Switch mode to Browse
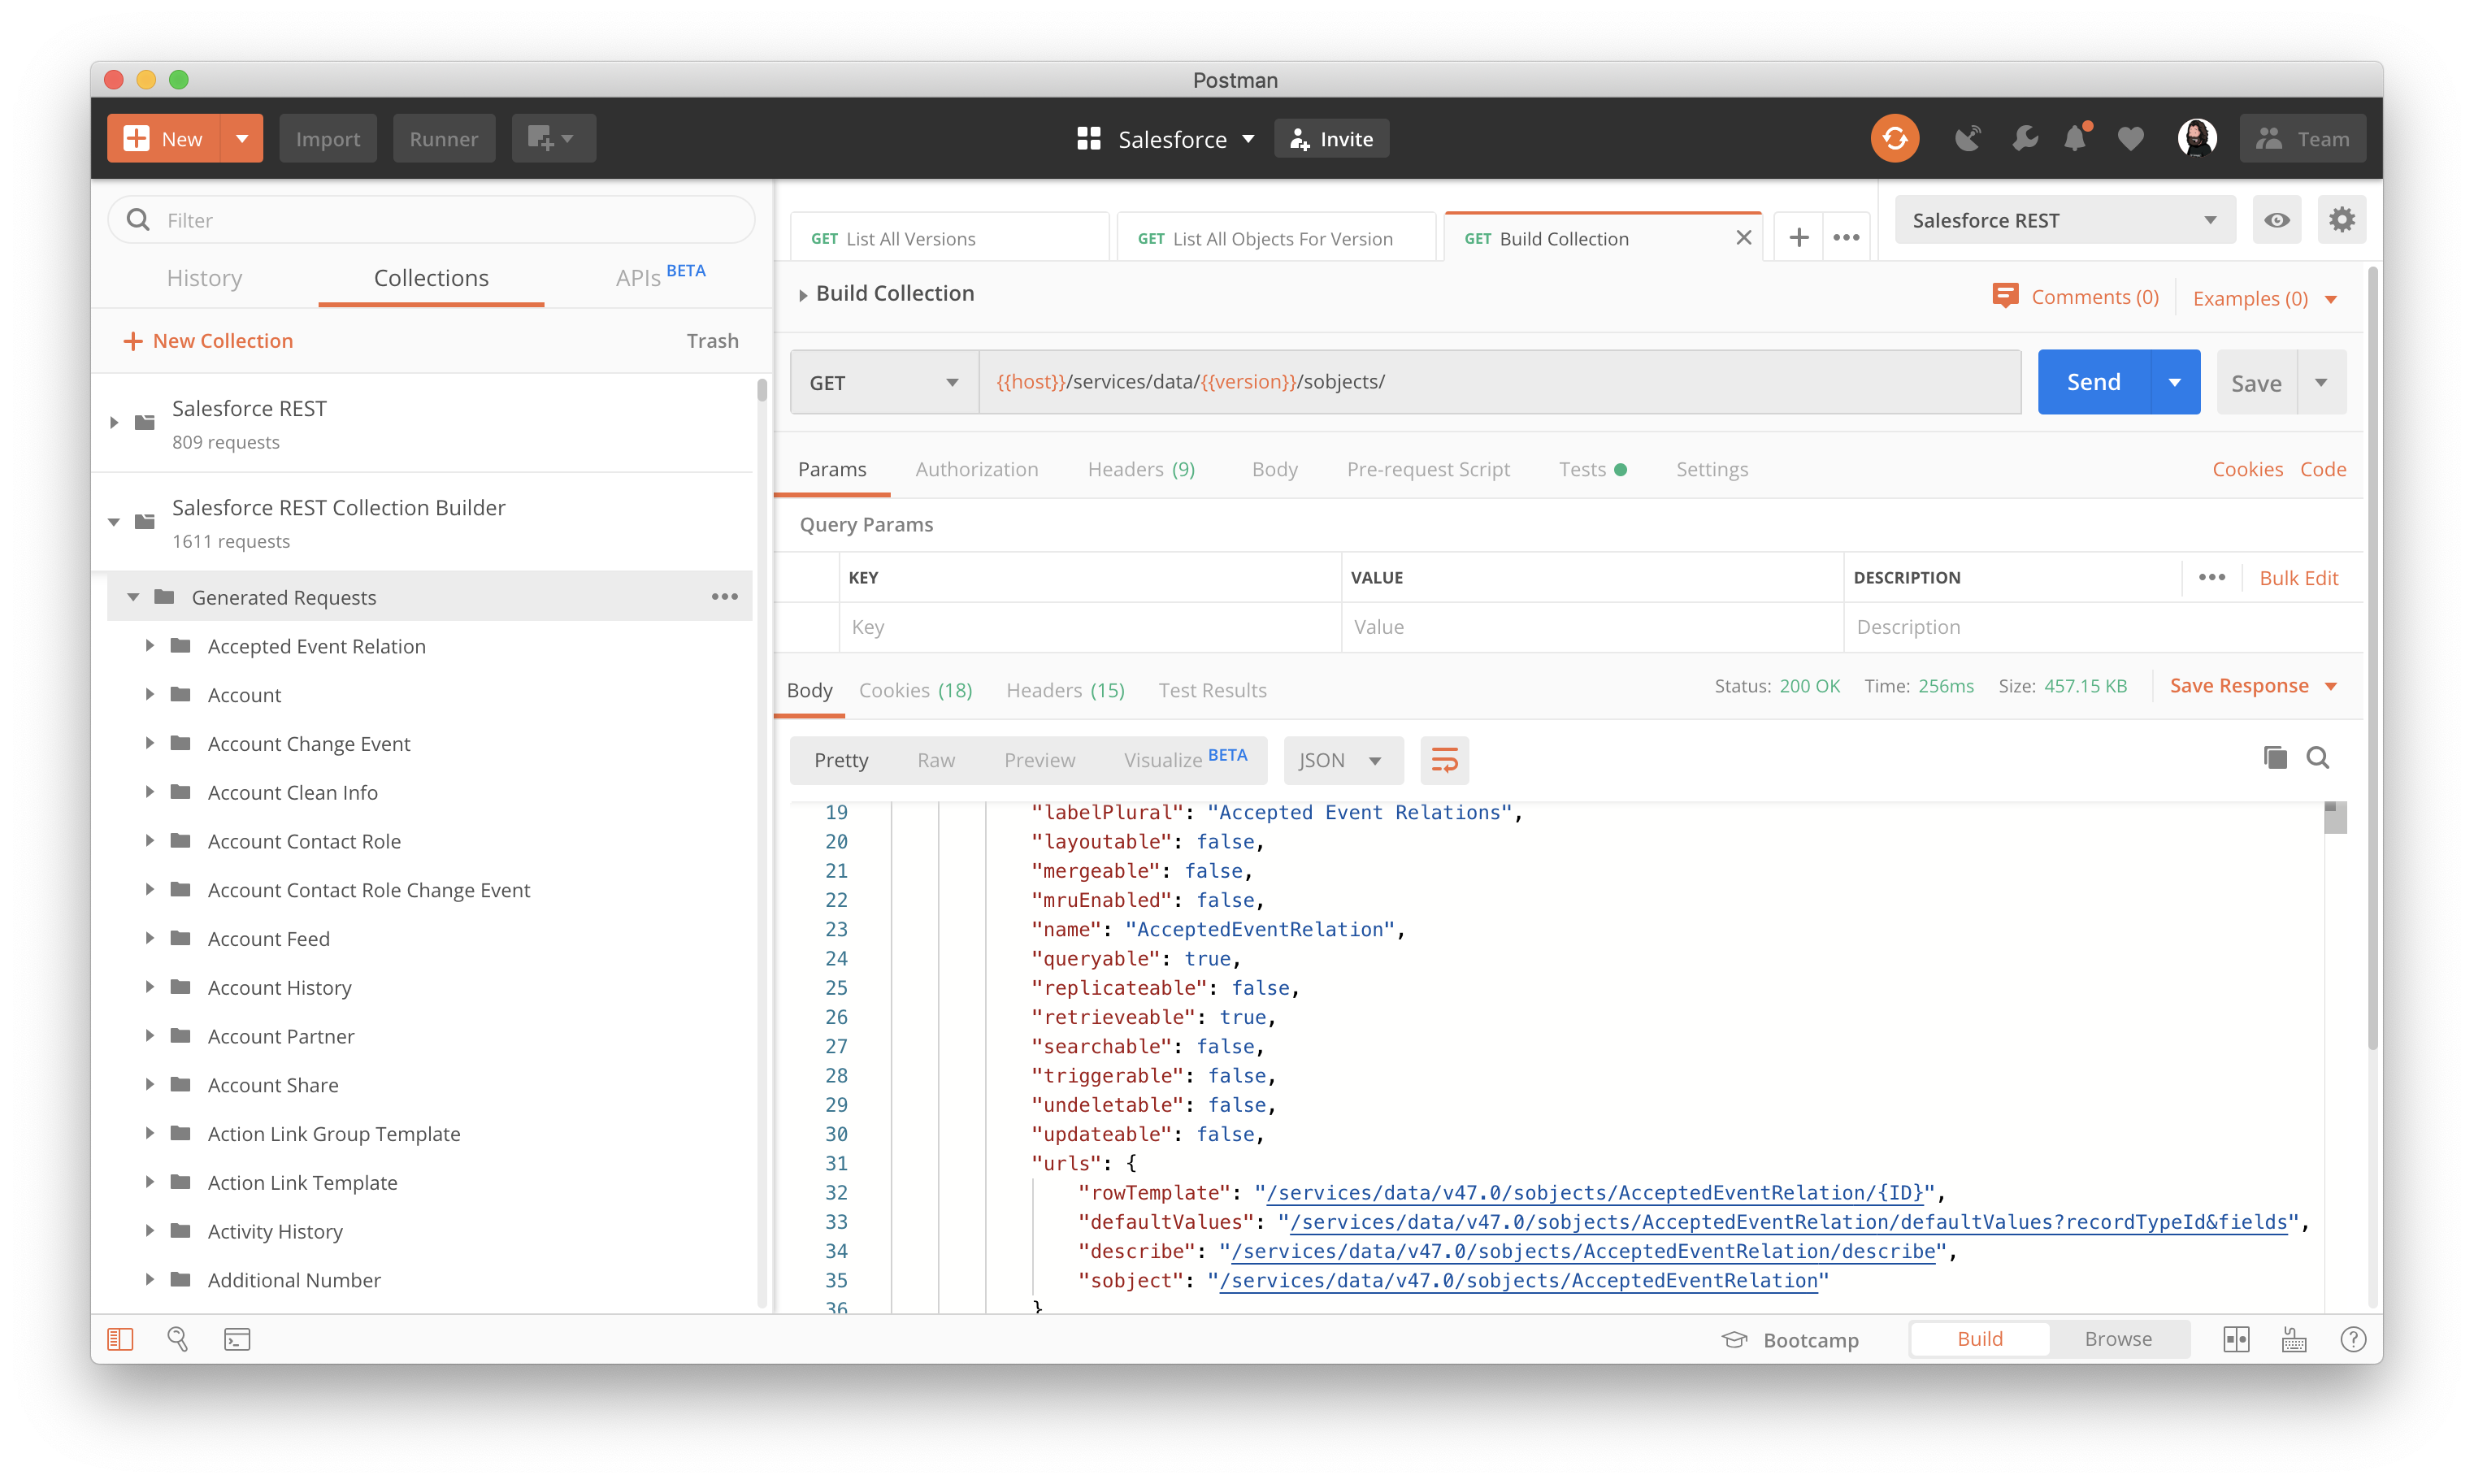Image resolution: width=2474 pixels, height=1484 pixels. (2117, 1339)
